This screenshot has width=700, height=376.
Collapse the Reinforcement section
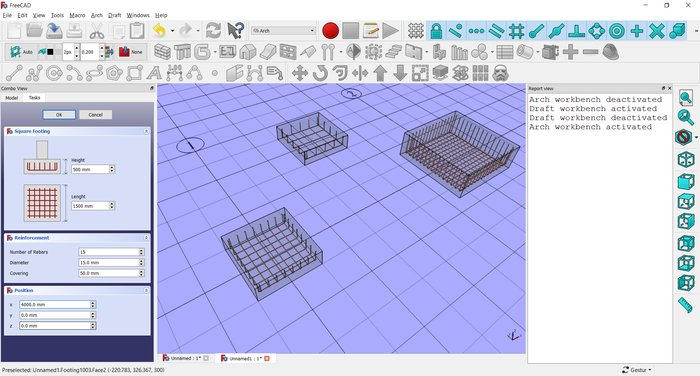[x=146, y=238]
